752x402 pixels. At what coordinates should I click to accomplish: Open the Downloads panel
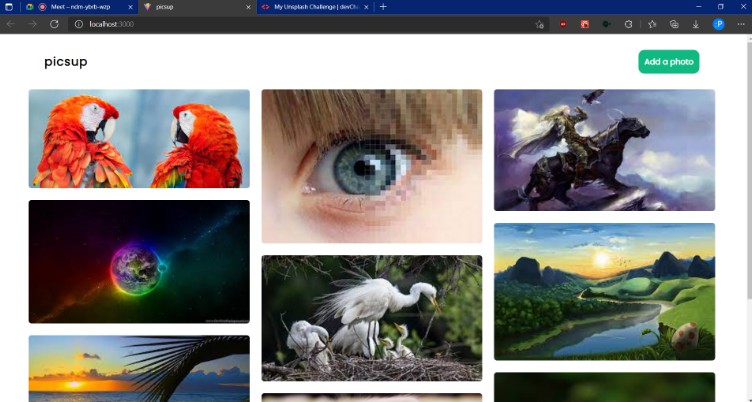coord(695,24)
